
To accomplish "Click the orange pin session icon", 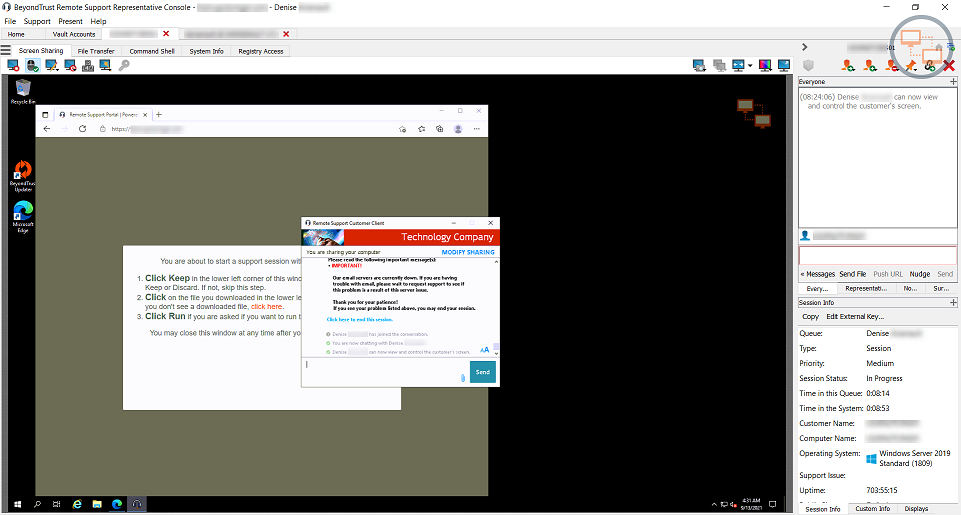I will click(x=911, y=66).
